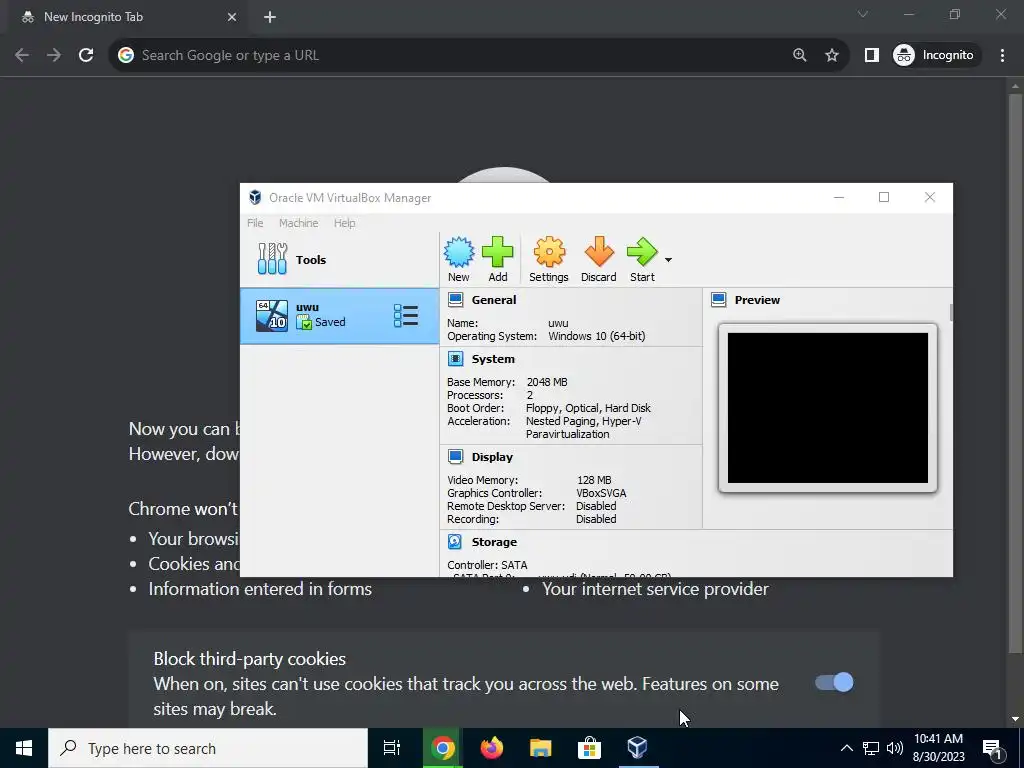Click the zoom magnifier icon in address bar
Screen dimensions: 1024x768
pyautogui.click(x=799, y=56)
